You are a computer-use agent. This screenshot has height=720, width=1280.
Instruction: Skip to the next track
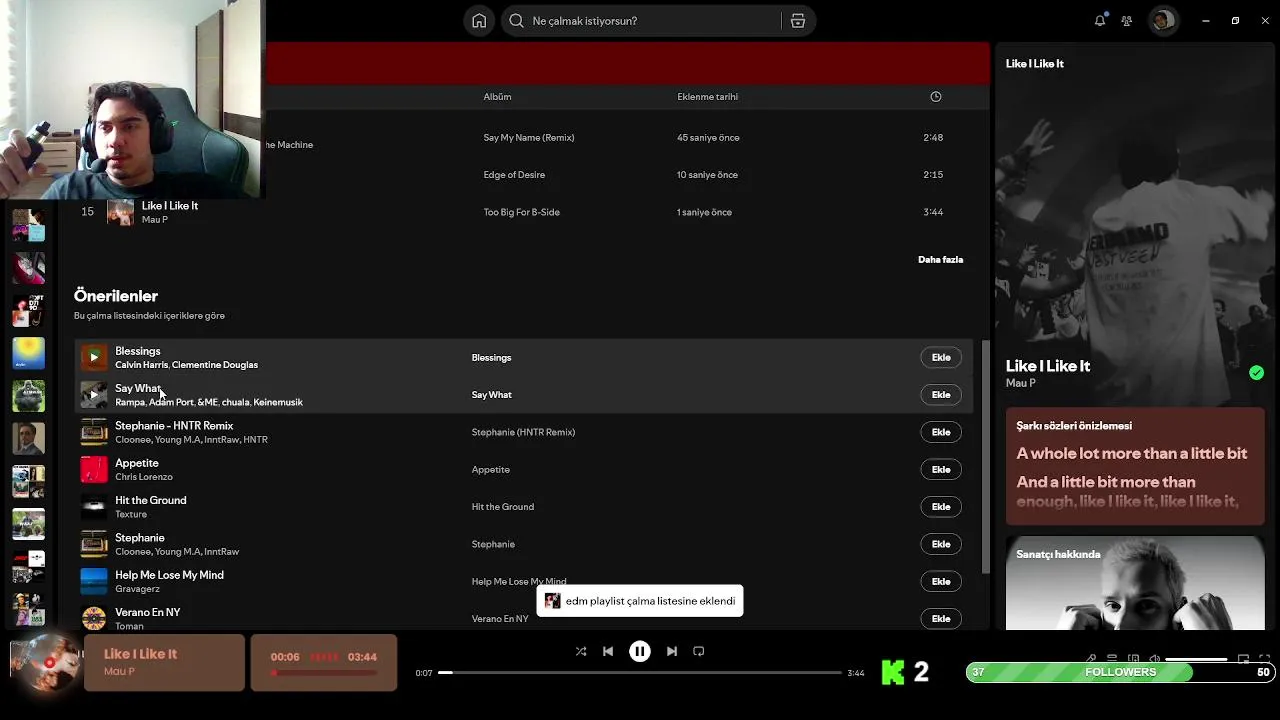click(672, 651)
